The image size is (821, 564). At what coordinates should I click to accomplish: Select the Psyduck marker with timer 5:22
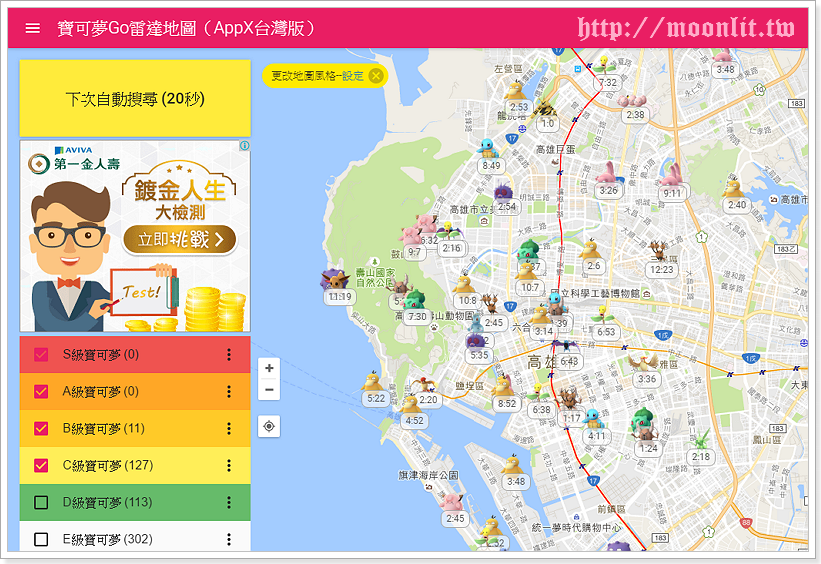point(375,381)
